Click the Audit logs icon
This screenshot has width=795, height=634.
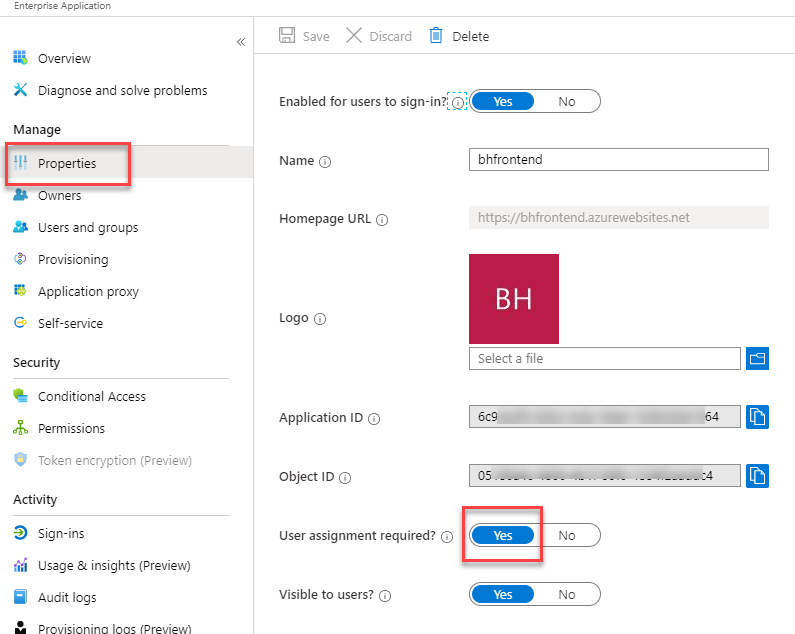[x=20, y=596]
